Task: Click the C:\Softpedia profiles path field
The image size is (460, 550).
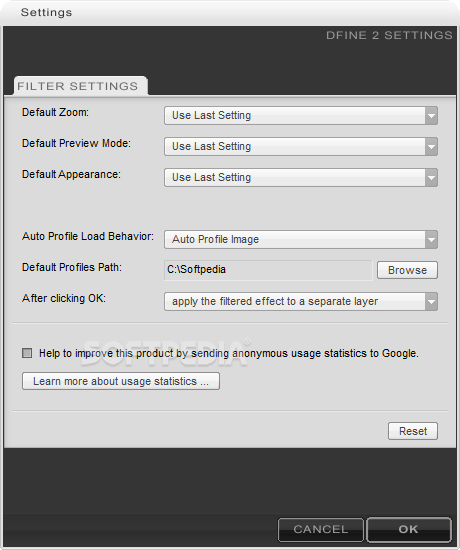Action: (x=268, y=270)
